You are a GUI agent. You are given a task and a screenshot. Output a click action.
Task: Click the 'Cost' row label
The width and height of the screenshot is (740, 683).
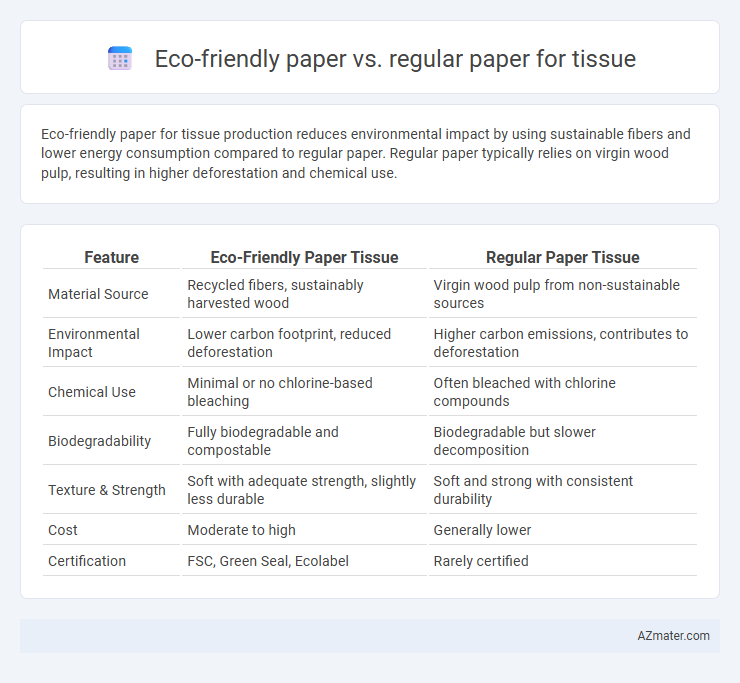pyautogui.click(x=63, y=530)
